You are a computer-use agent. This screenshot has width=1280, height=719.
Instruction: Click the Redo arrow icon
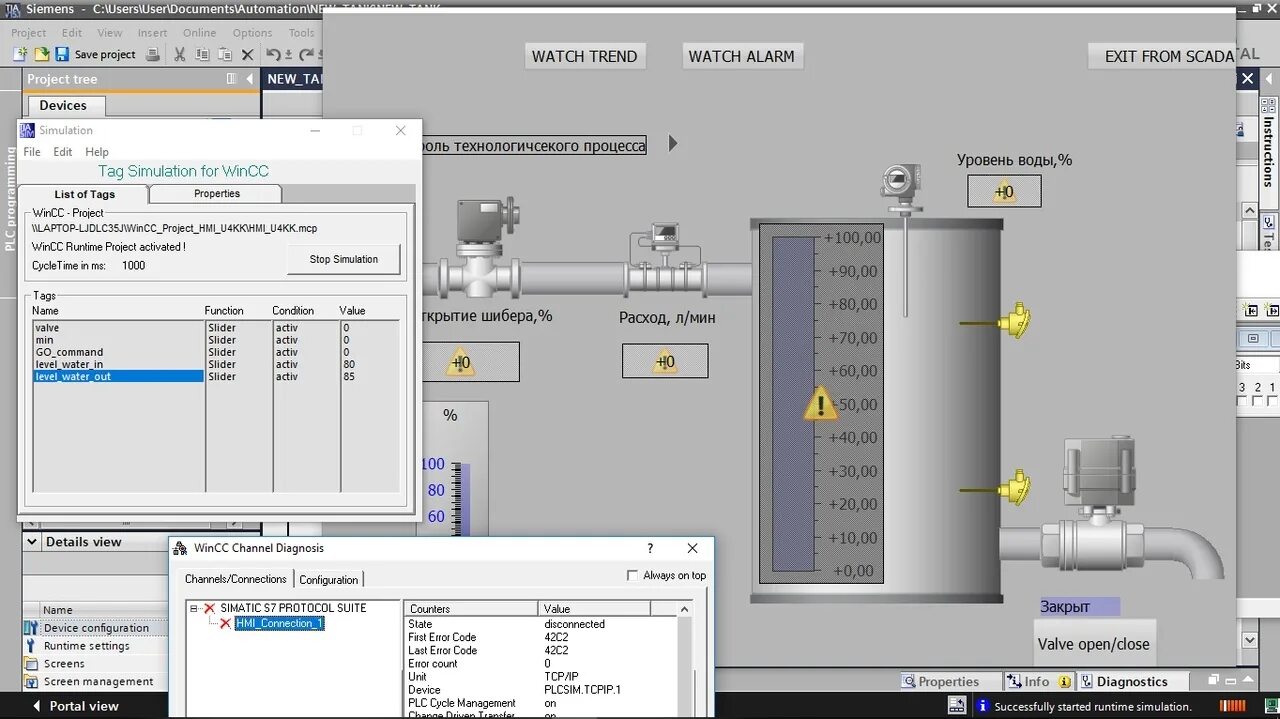[306, 54]
